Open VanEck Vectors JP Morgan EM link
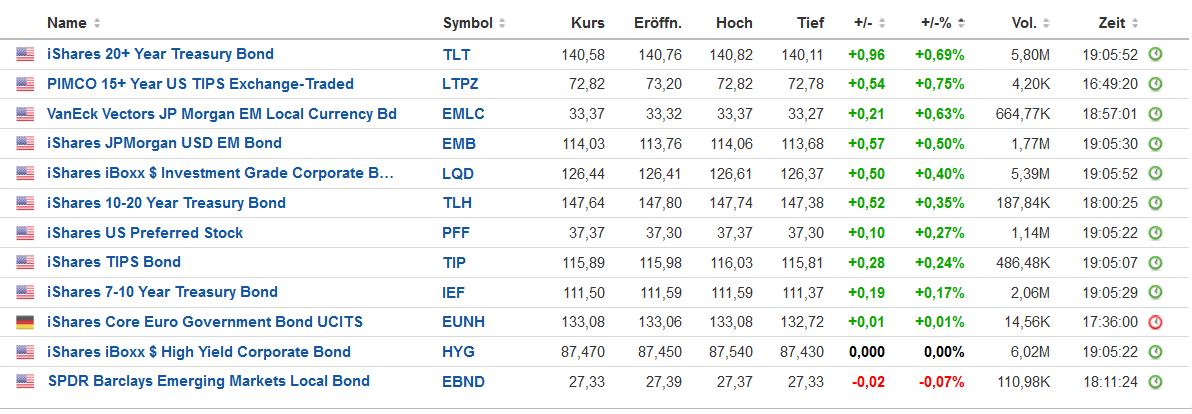Image resolution: width=1192 pixels, height=414 pixels. coord(222,114)
